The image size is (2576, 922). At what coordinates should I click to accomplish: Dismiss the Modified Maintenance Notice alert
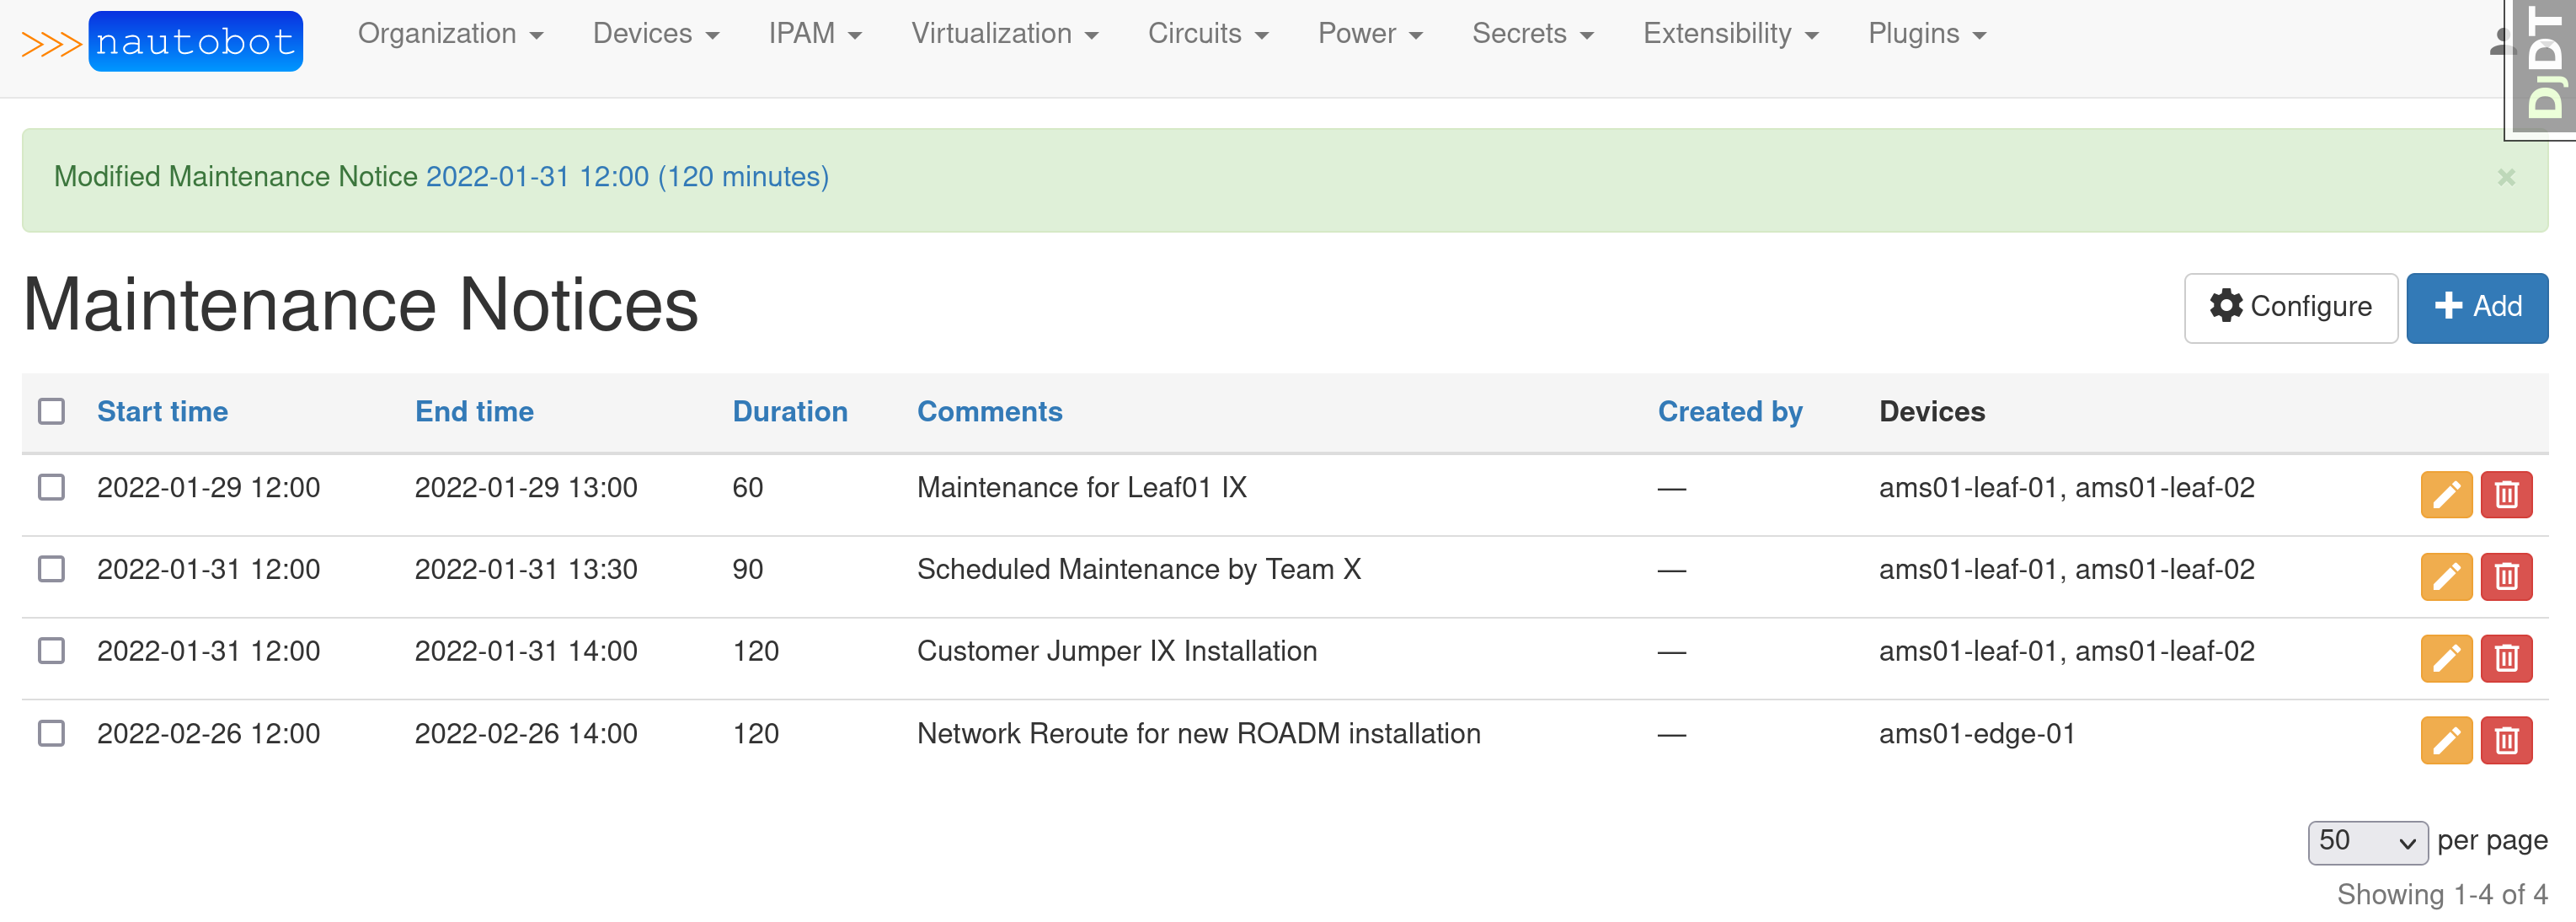coord(2506,178)
